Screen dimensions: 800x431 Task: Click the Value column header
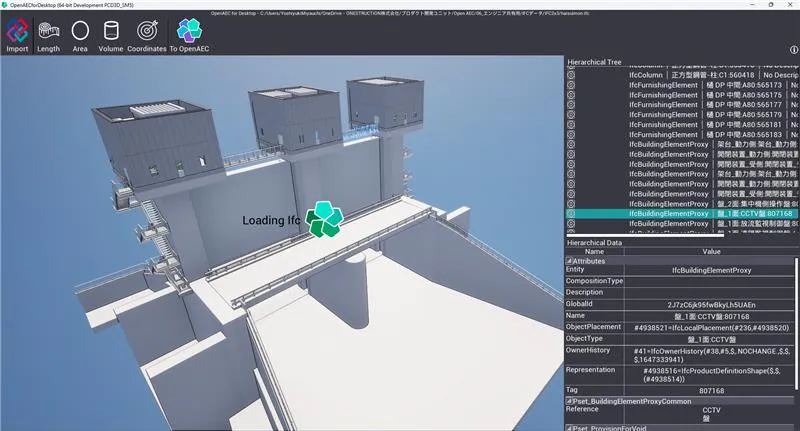pyautogui.click(x=711, y=252)
